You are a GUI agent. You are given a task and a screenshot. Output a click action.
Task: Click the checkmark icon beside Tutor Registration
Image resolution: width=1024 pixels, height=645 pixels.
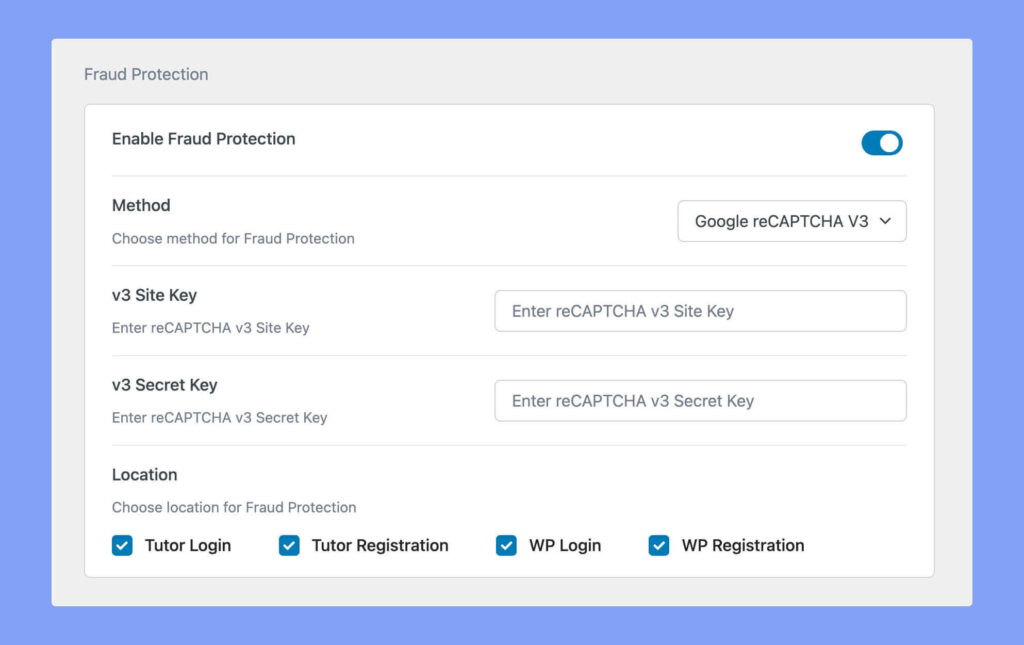[289, 545]
